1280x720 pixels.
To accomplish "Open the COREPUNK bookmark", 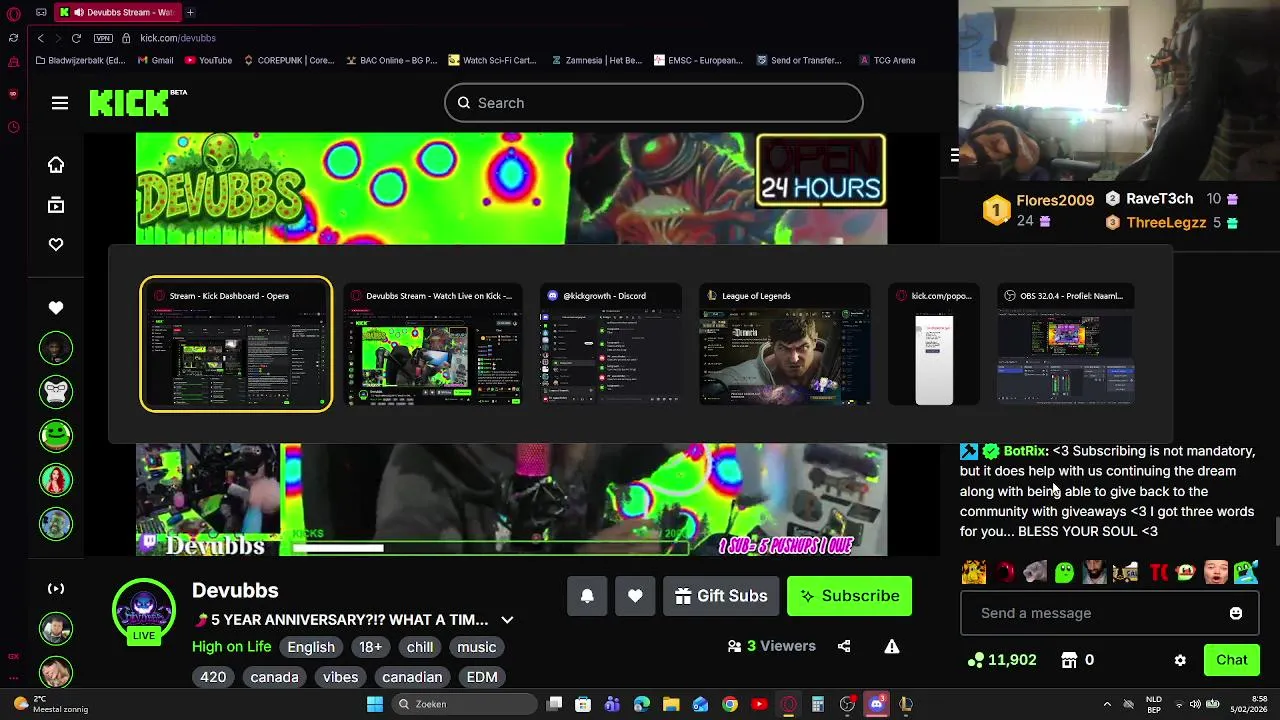I will (288, 60).
